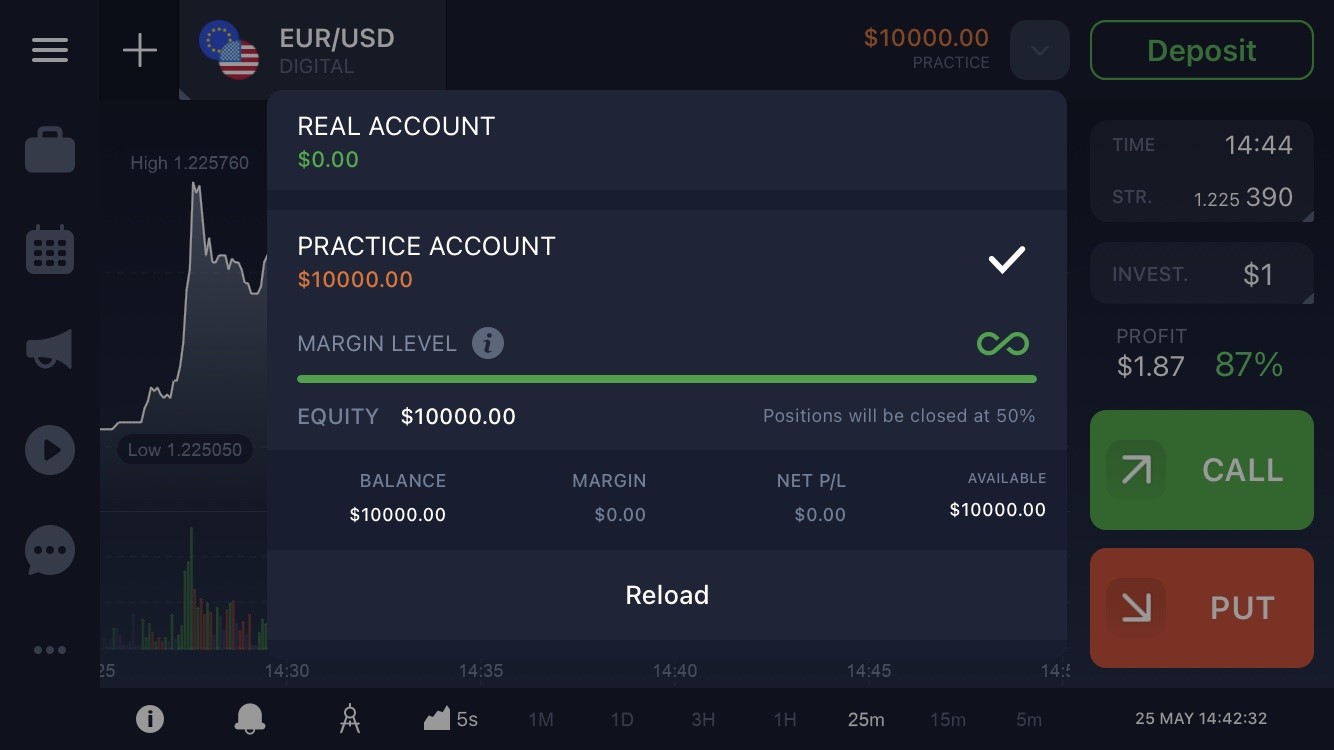Open the megaphone news icon
The width and height of the screenshot is (1334, 750).
(50, 349)
